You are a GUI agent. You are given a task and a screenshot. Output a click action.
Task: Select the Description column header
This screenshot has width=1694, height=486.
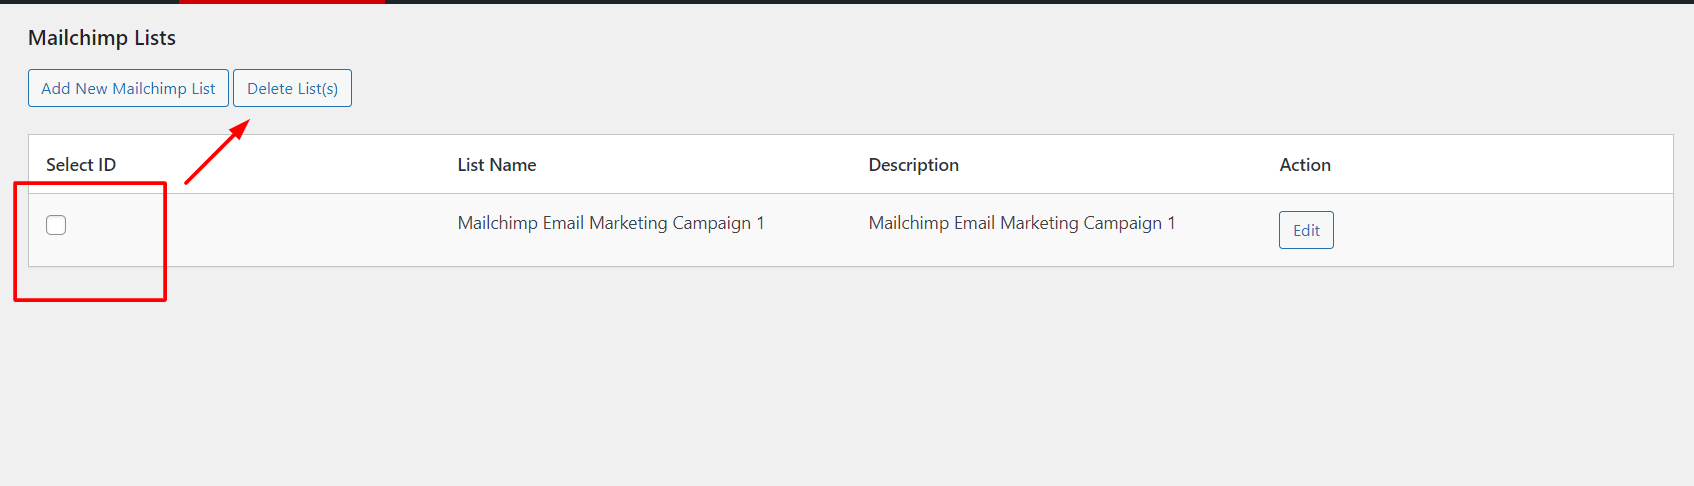coord(913,165)
